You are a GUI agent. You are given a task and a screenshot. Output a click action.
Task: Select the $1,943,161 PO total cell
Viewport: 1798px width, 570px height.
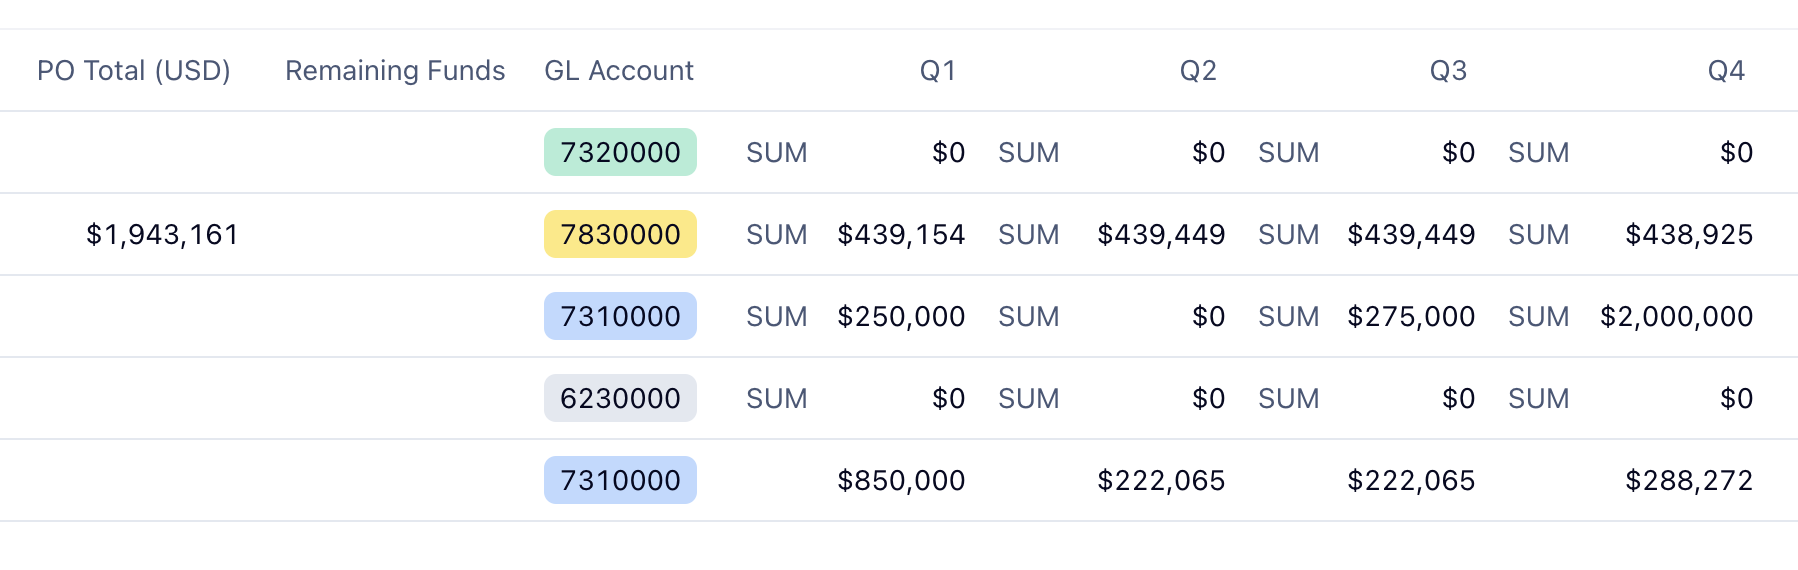coord(162,235)
